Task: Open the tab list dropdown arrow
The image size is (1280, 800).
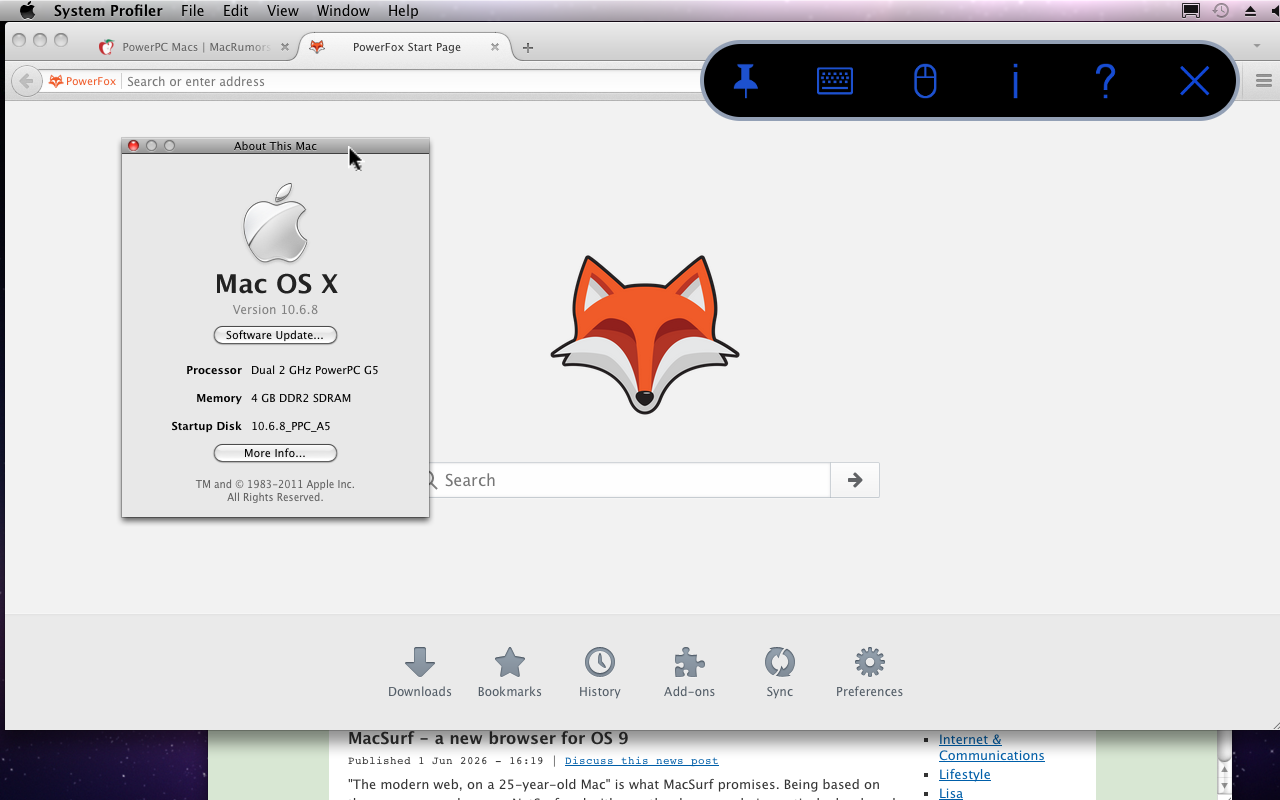Action: pyautogui.click(x=1257, y=46)
